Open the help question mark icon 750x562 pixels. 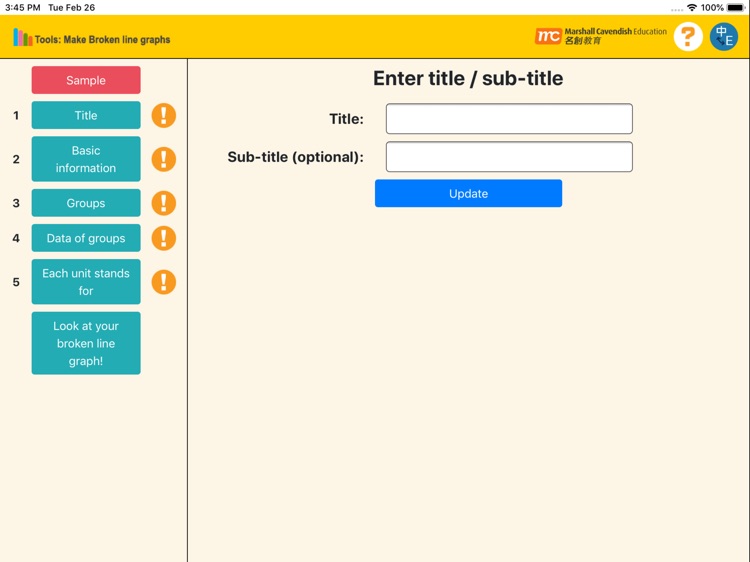688,36
